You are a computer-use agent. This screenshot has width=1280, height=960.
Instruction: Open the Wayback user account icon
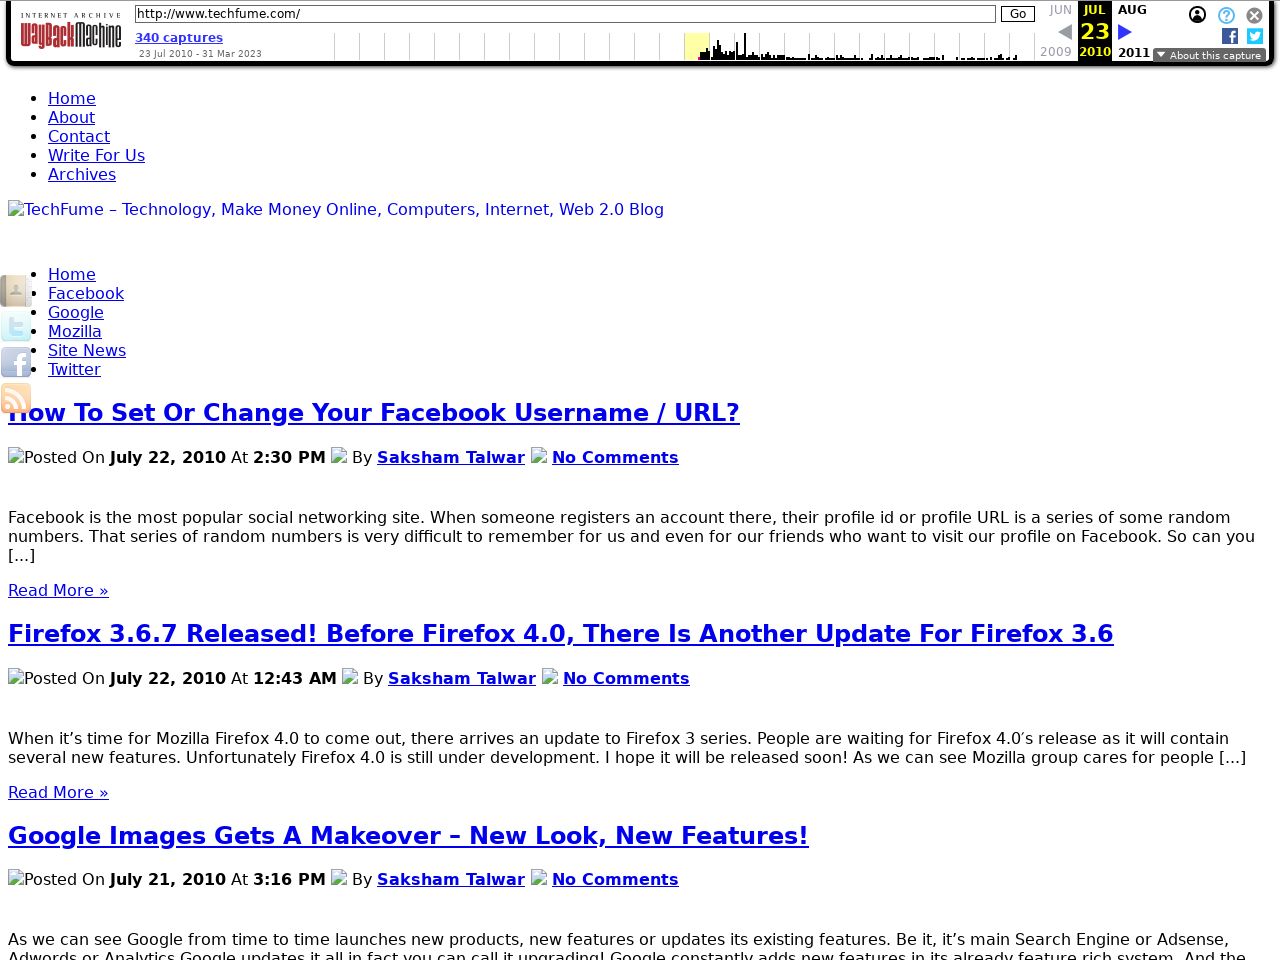tap(1197, 15)
